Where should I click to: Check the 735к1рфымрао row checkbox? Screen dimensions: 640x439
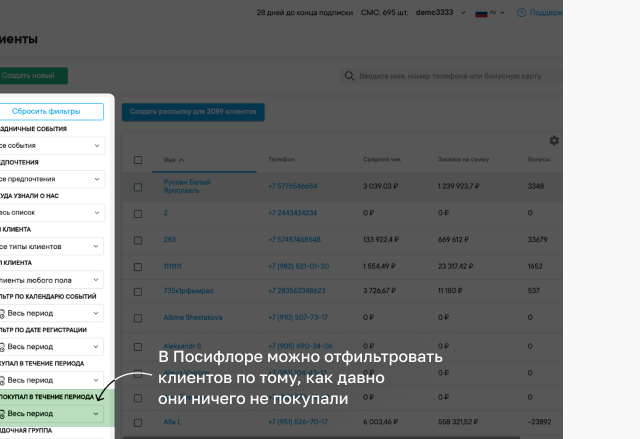pos(138,292)
